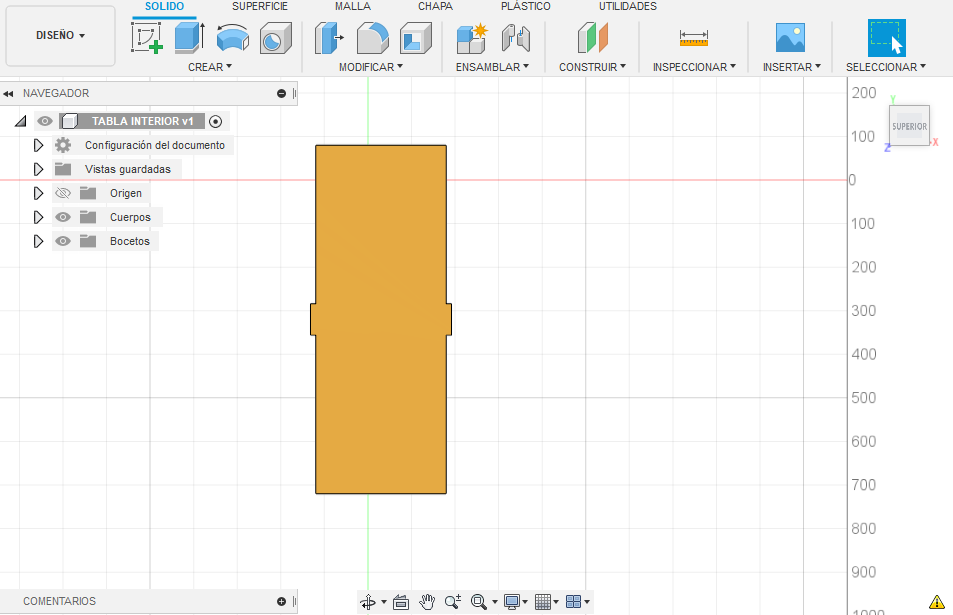953x615 pixels.
Task: Switch to the PLÁSTICO tab
Action: [x=526, y=6]
